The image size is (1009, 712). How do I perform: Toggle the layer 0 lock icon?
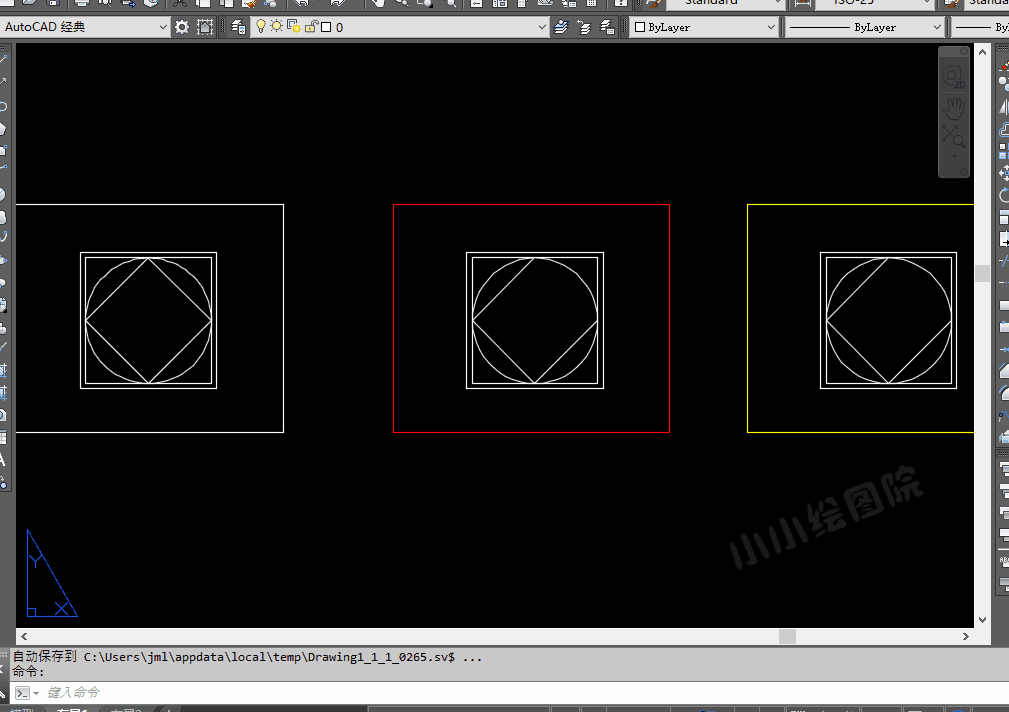310,27
